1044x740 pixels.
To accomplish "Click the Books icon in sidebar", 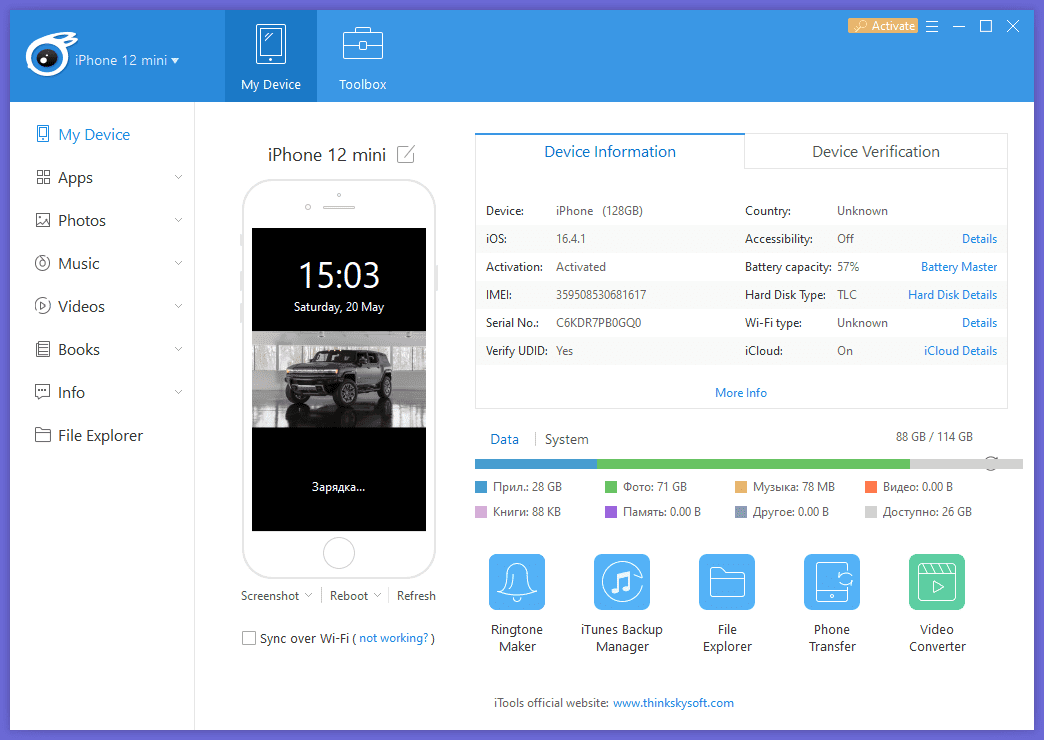I will click(x=43, y=349).
